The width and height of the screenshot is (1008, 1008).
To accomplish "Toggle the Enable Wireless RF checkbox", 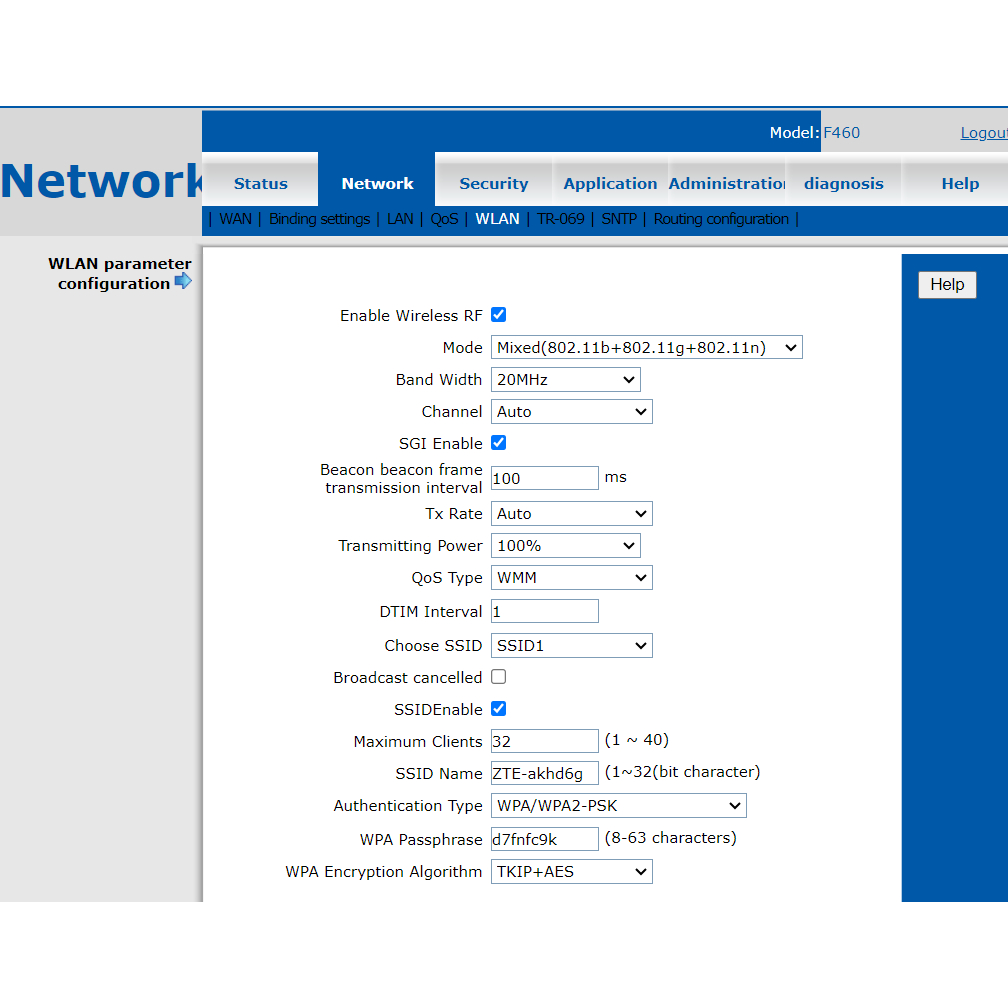I will point(498,315).
